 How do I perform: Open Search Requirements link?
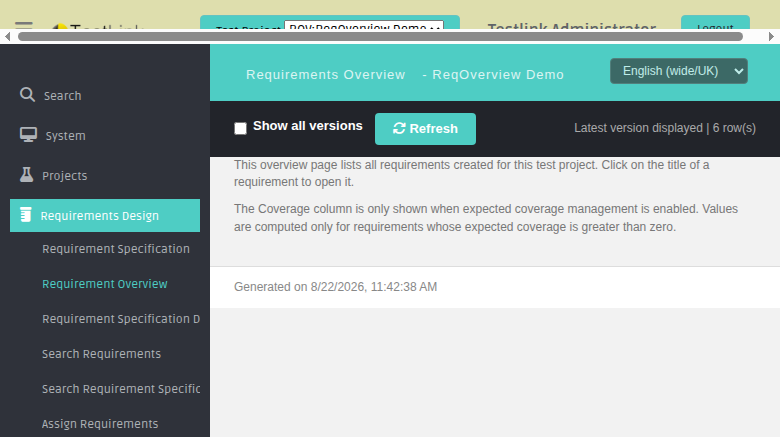pyautogui.click(x=101, y=354)
